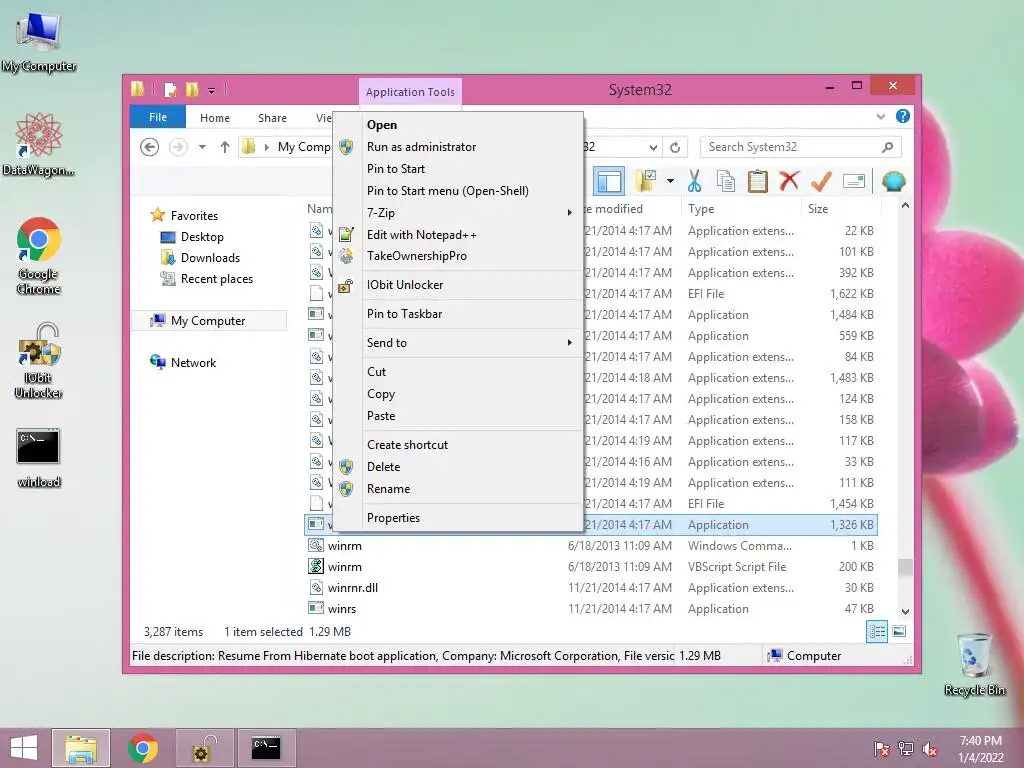This screenshot has height=768, width=1024.
Task: Click the muted volume tray icon
Action: (x=930, y=749)
